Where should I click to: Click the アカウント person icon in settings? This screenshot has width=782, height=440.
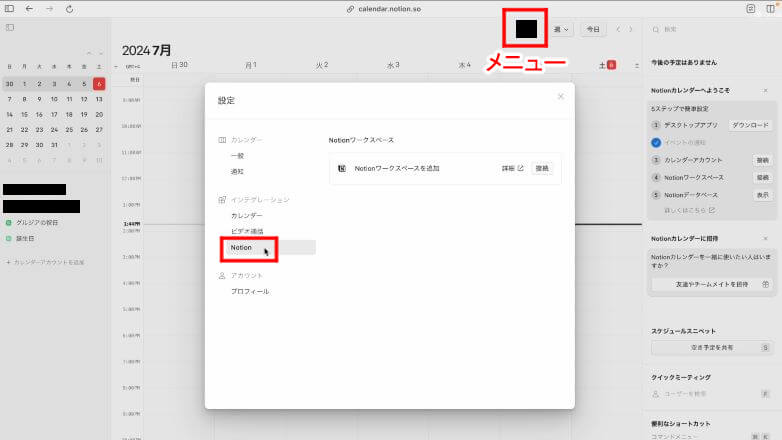coord(222,275)
